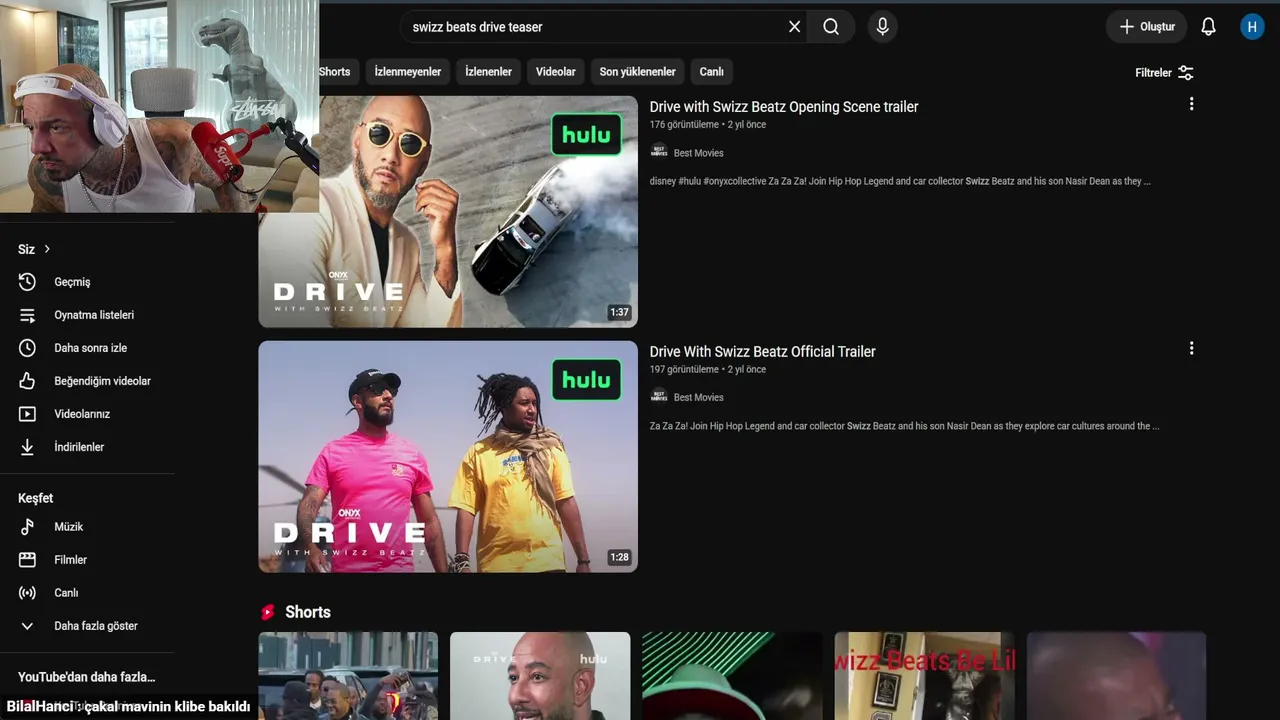
Task: Clear the search box with the X icon
Action: point(794,27)
